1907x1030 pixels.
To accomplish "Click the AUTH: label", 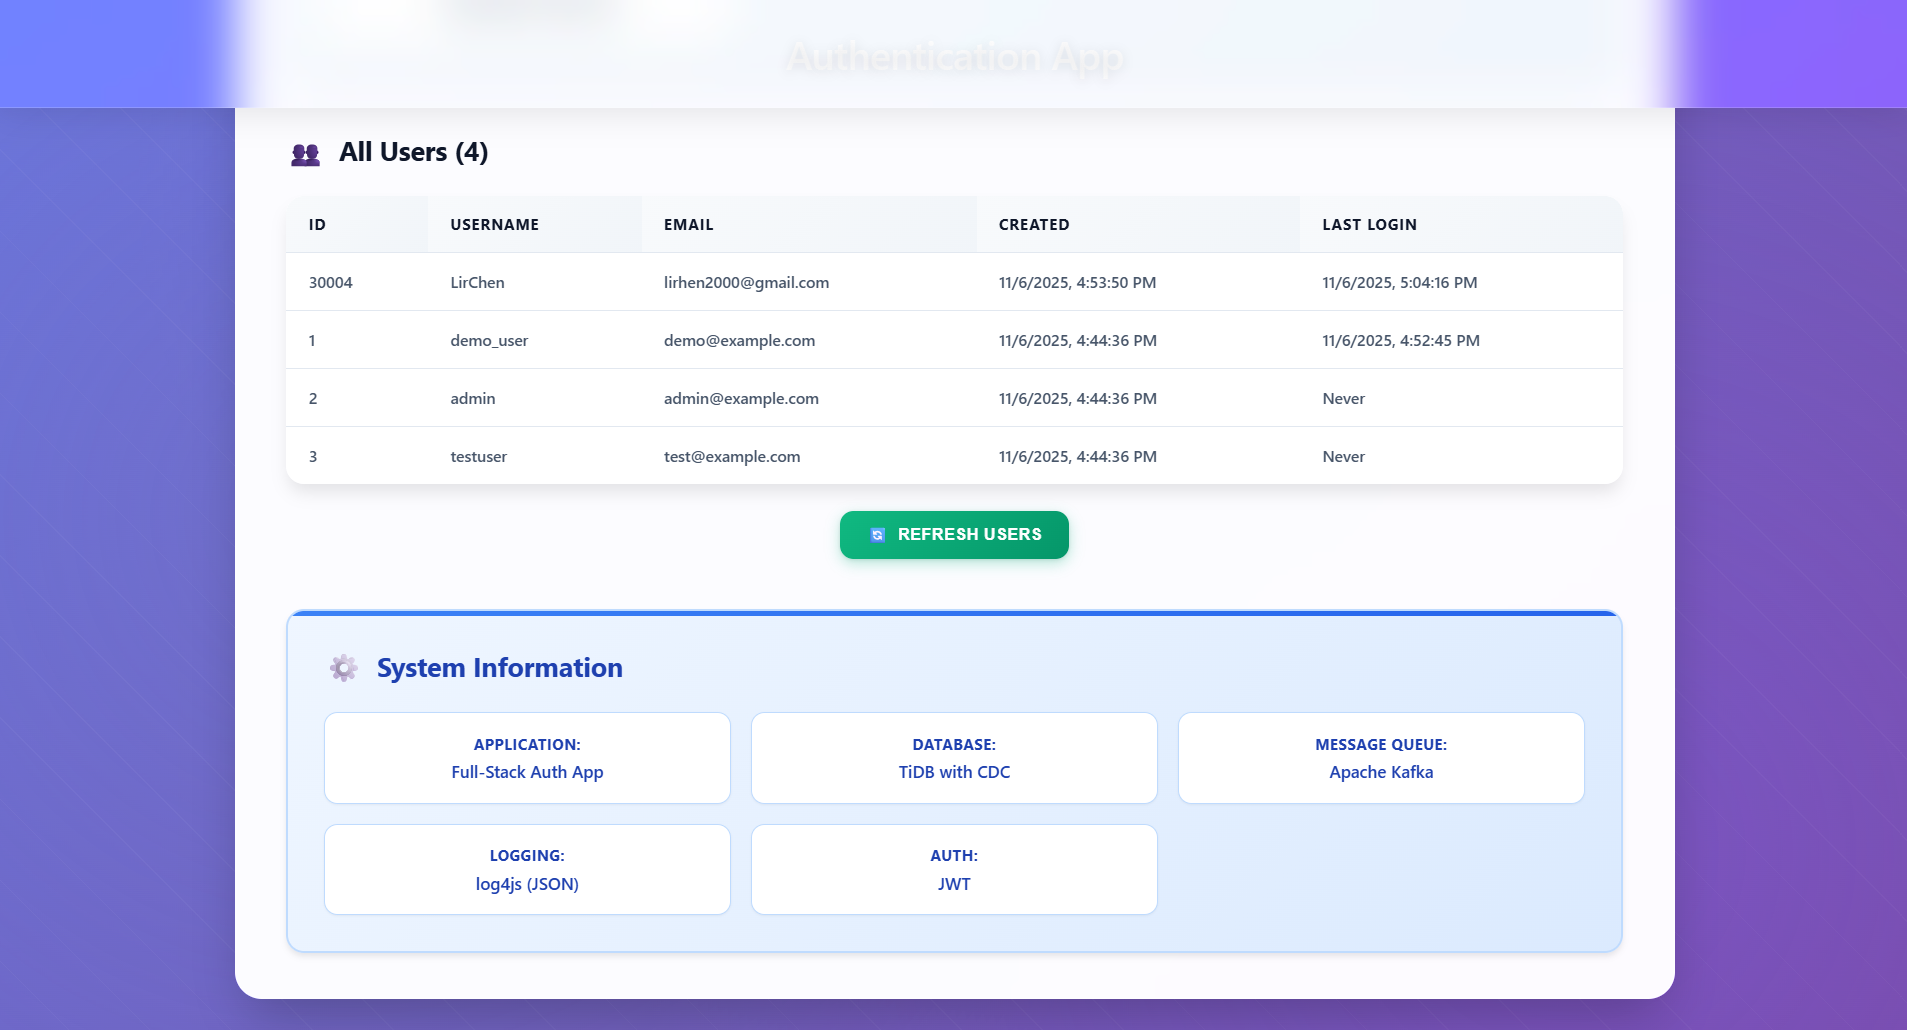I will [x=954, y=856].
